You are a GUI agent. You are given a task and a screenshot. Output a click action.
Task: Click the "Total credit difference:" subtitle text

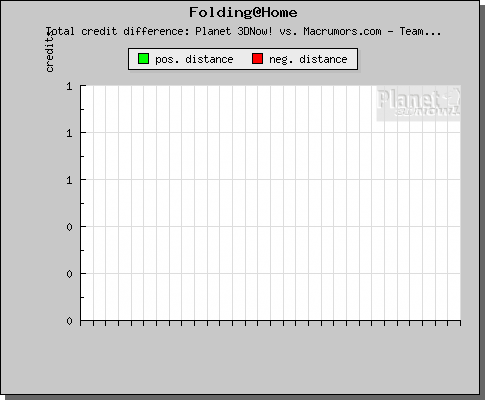click(118, 31)
